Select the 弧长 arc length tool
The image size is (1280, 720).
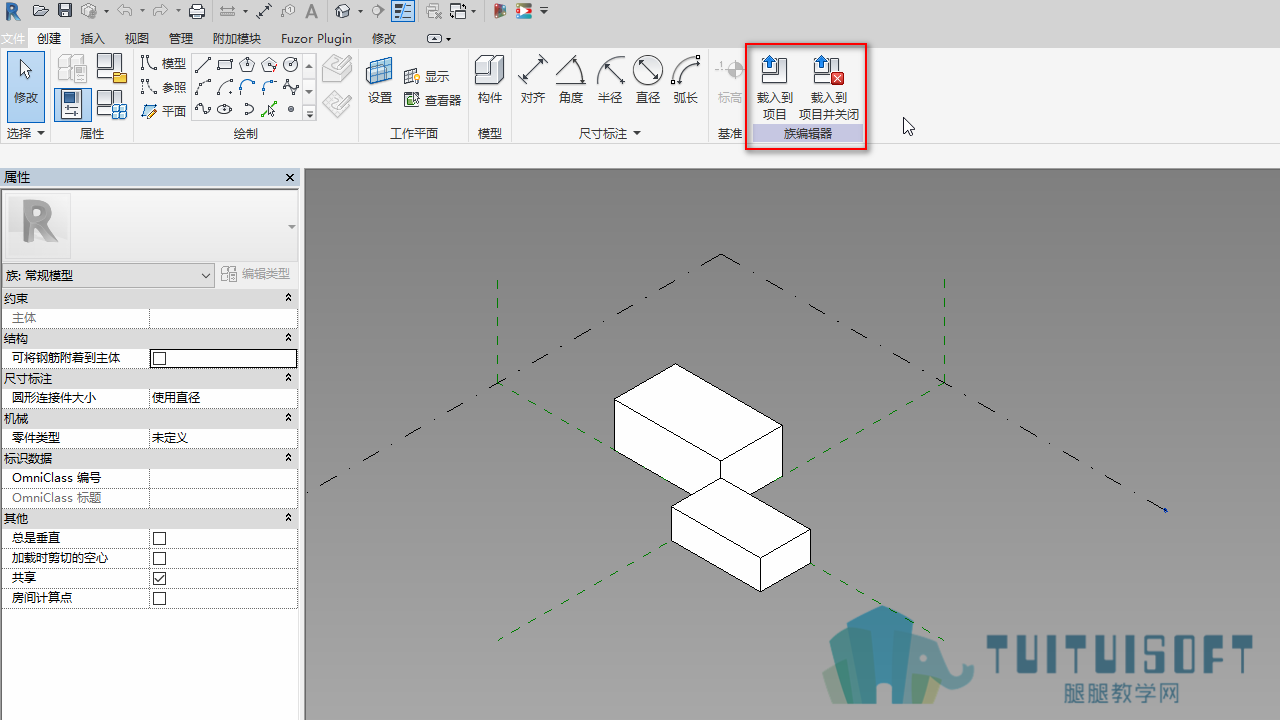(686, 81)
